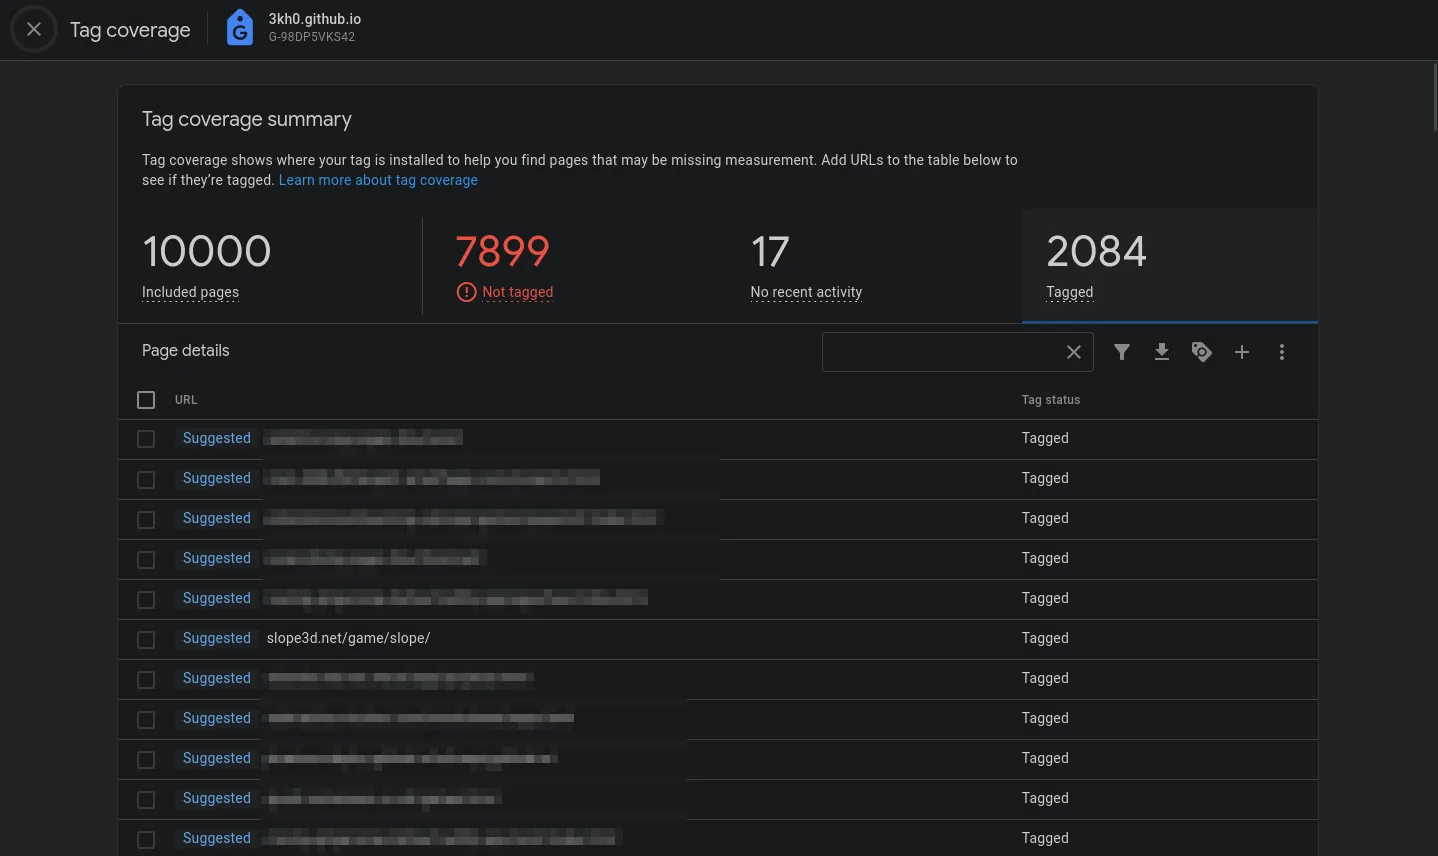This screenshot has width=1438, height=856.
Task: Open the filter options in Page details
Action: 1122,352
